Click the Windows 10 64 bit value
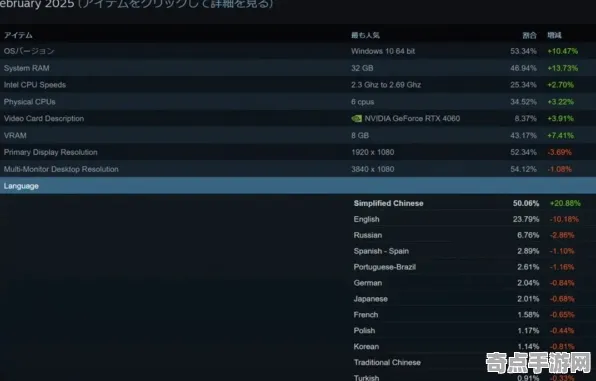 pos(383,51)
